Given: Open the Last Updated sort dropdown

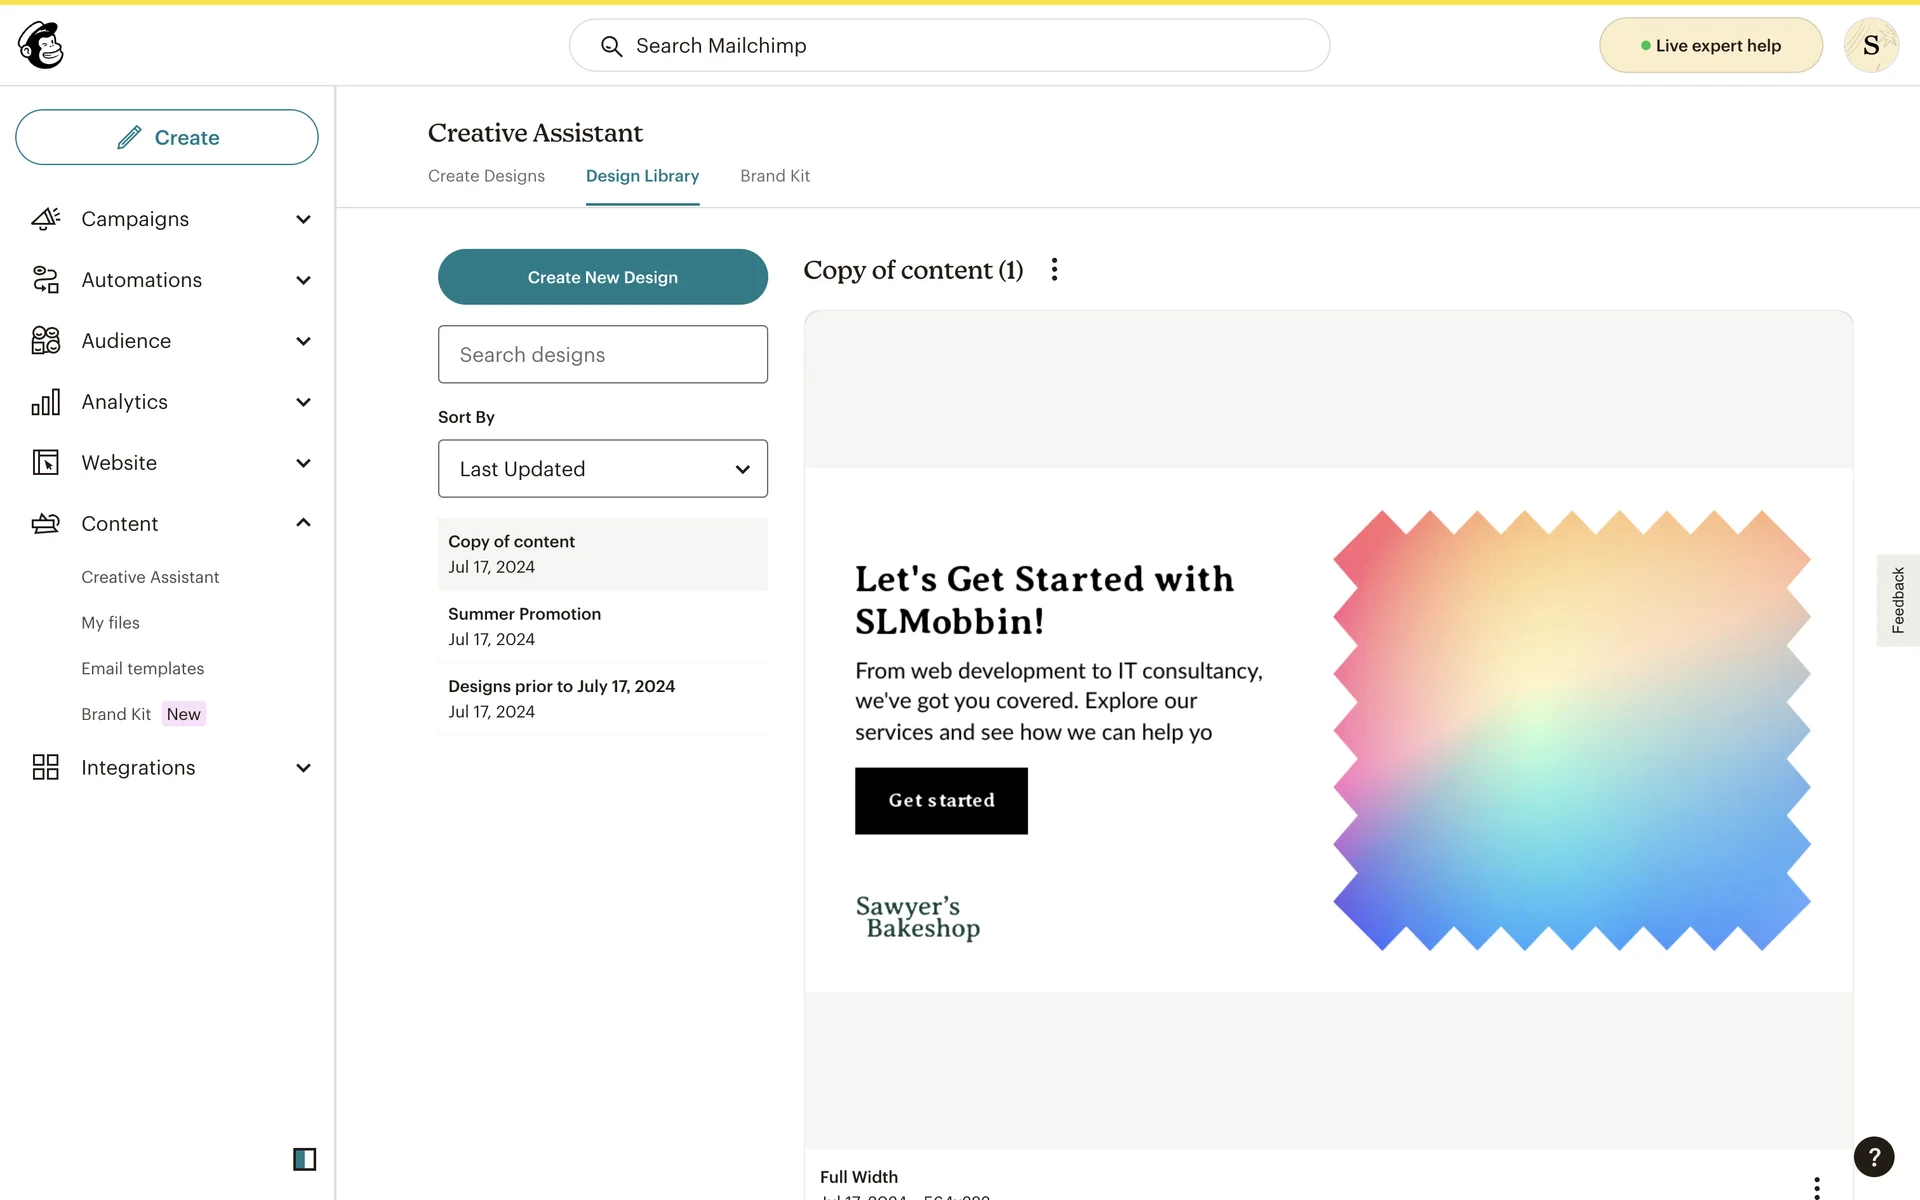Looking at the screenshot, I should pos(602,469).
